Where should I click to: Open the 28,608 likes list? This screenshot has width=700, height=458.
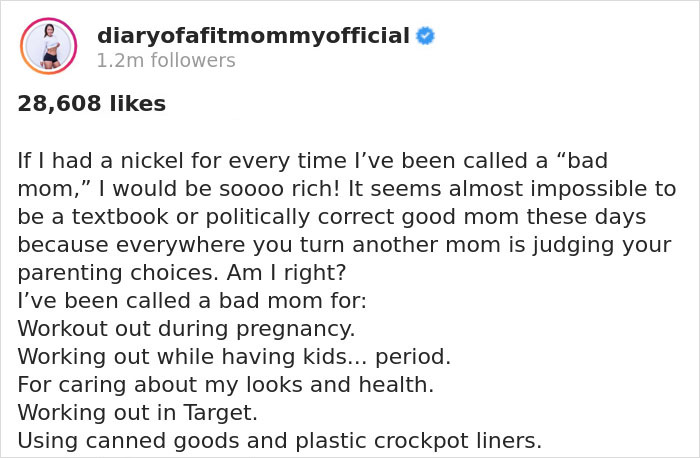pyautogui.click(x=92, y=104)
